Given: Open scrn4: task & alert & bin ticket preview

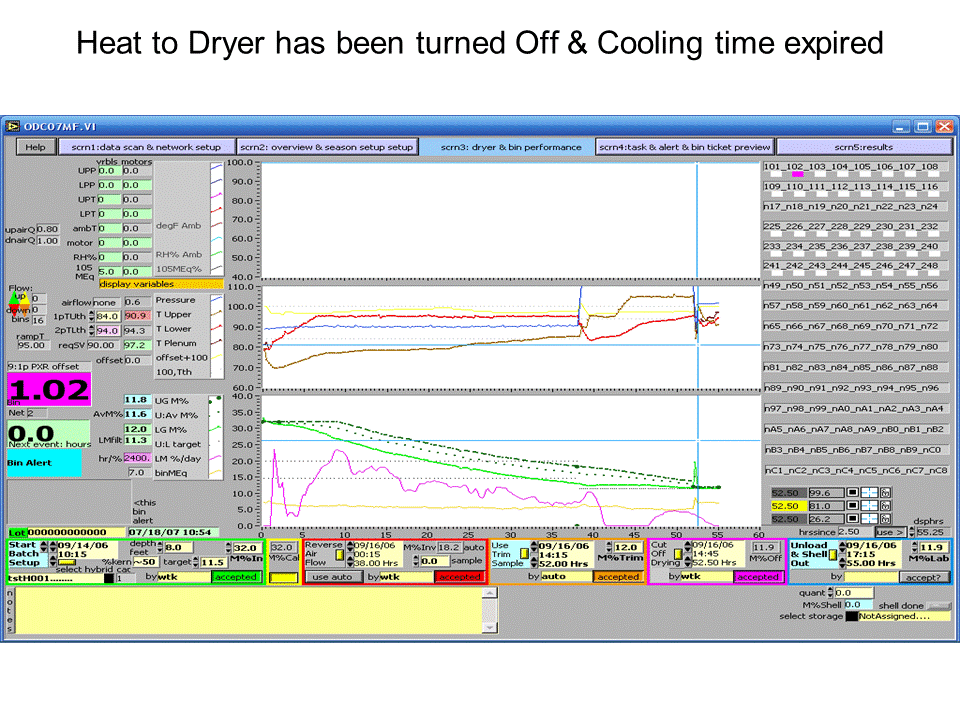Looking at the screenshot, I should [x=684, y=147].
